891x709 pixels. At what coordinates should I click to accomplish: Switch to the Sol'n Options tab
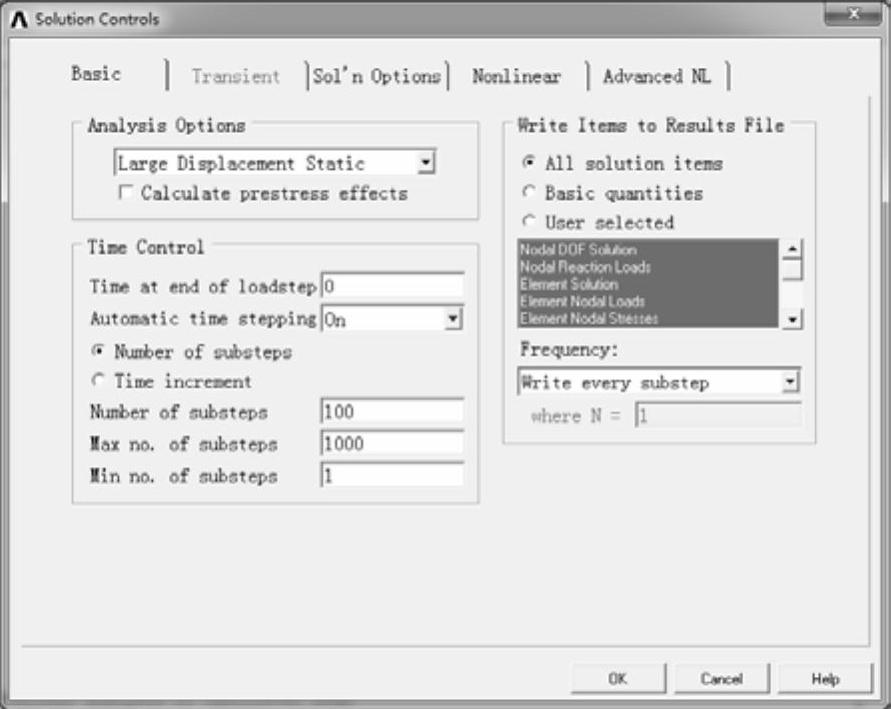pos(377,76)
